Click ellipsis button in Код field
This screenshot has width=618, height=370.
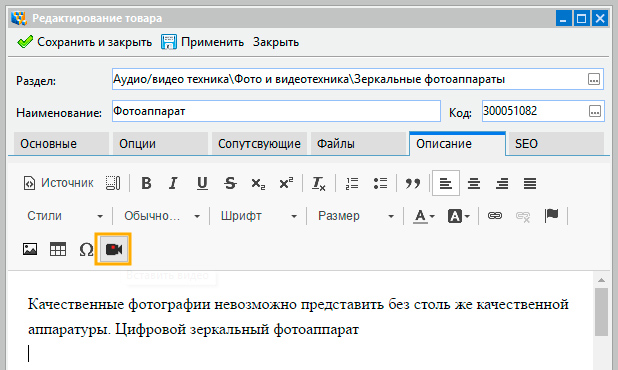point(595,111)
